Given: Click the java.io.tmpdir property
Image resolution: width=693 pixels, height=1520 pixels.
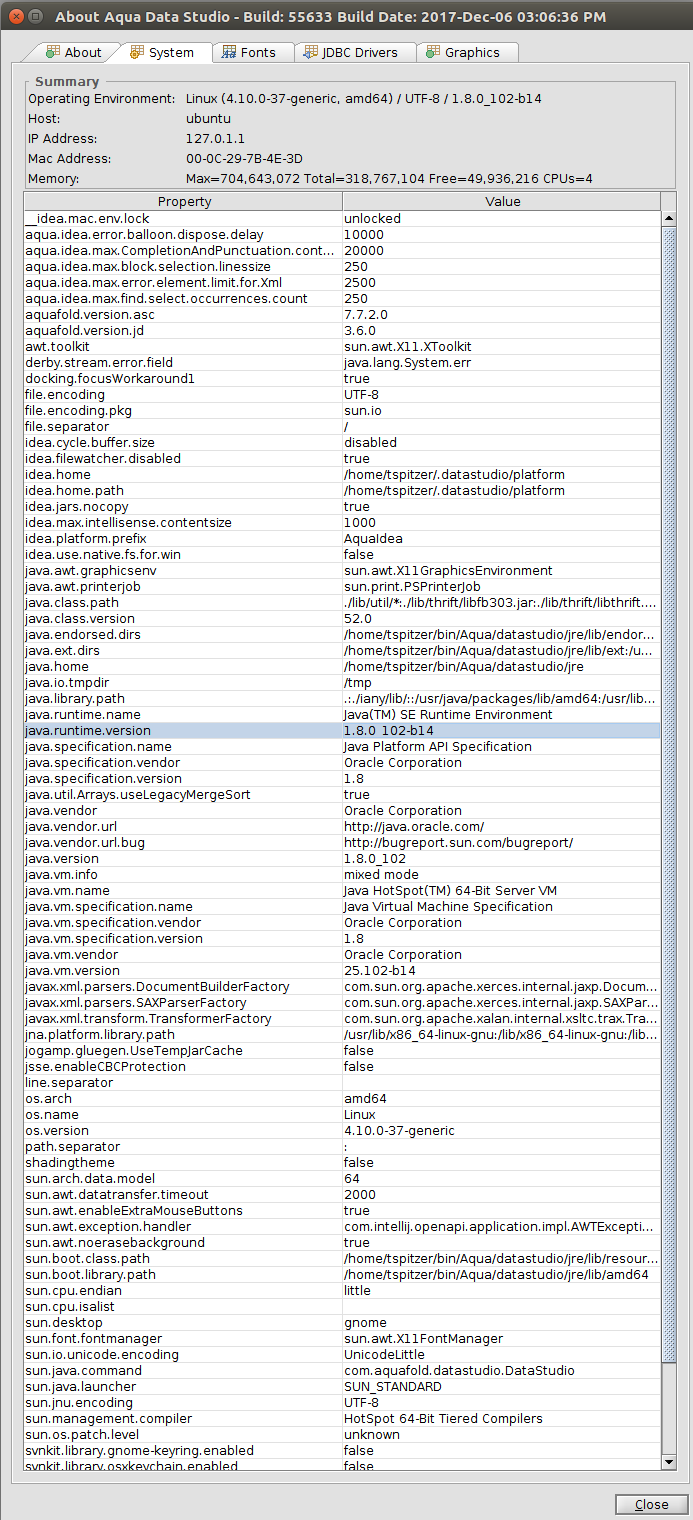Looking at the screenshot, I should [342, 682].
